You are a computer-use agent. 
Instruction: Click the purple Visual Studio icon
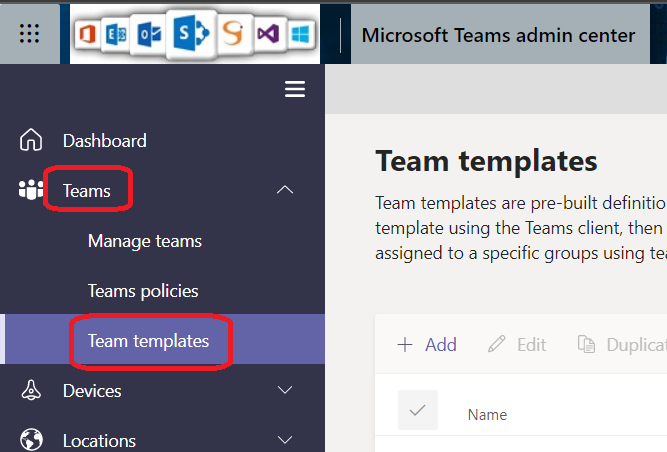pos(266,36)
